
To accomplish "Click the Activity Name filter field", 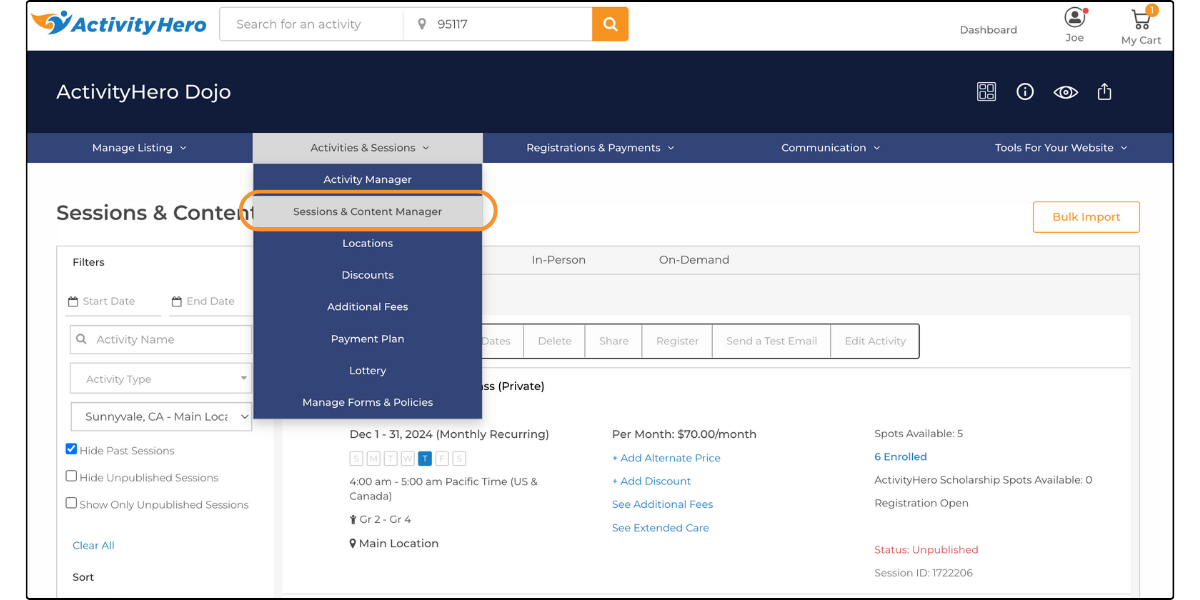I will tap(161, 340).
